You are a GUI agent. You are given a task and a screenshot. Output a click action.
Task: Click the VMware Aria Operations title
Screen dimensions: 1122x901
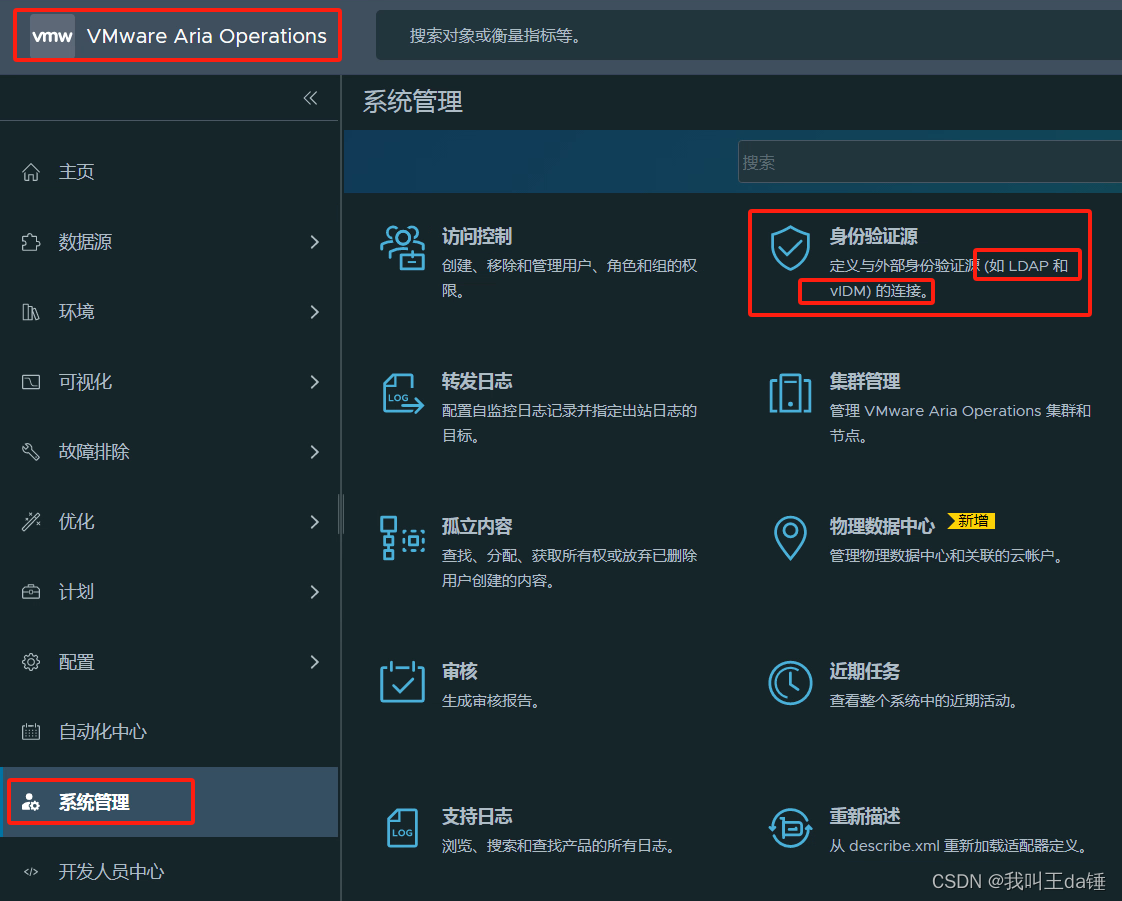pos(207,36)
